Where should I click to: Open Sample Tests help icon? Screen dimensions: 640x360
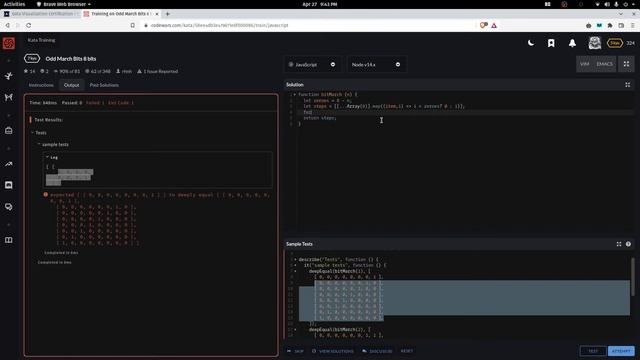628,244
